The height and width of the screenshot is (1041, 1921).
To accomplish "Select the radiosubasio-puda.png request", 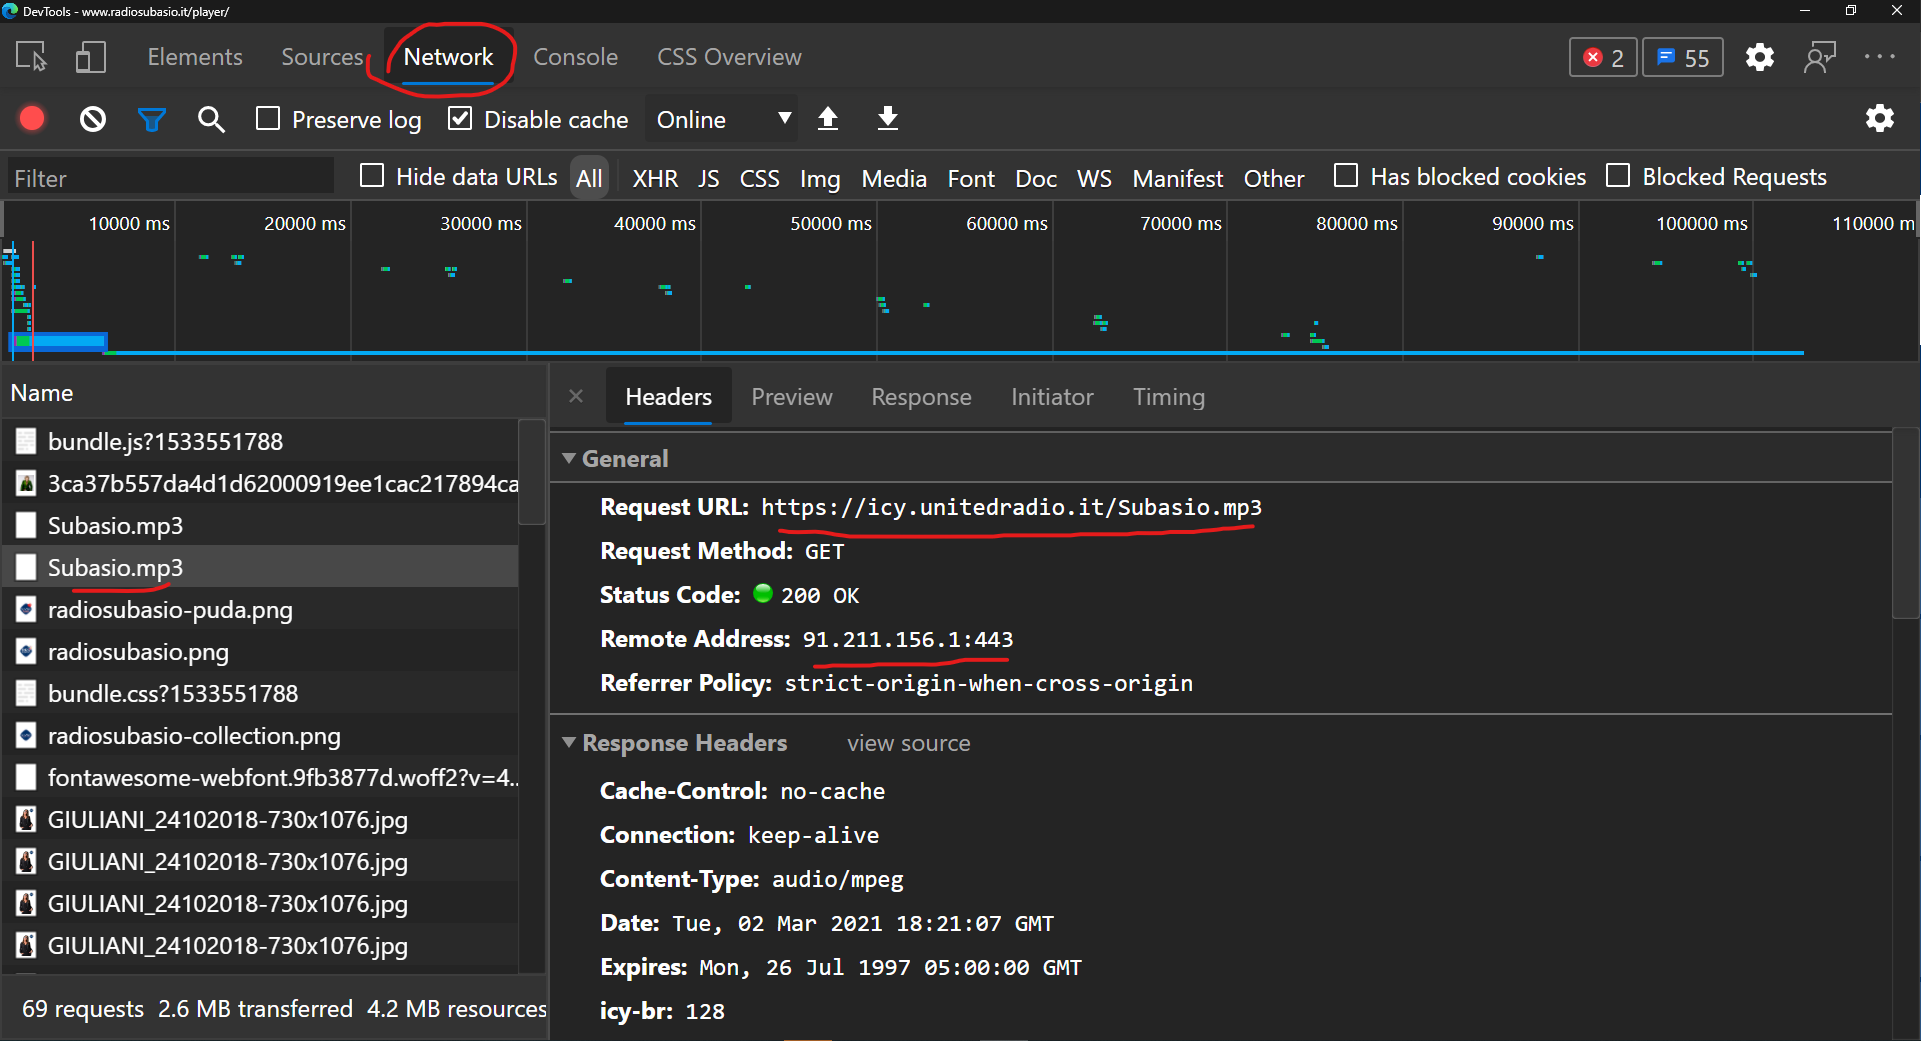I will point(260,609).
